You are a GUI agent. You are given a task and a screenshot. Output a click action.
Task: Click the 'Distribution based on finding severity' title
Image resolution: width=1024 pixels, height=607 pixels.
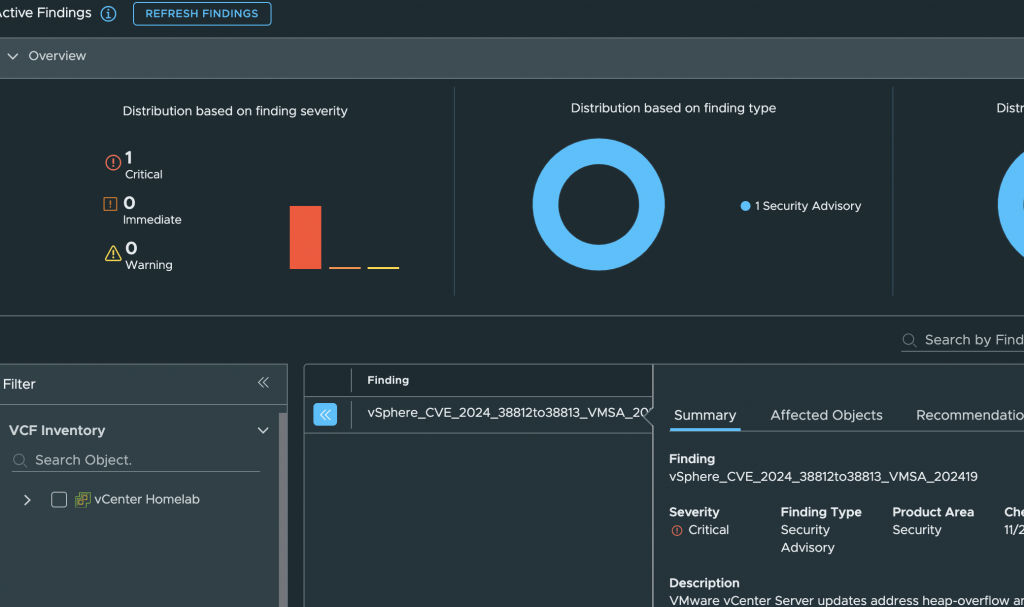(235, 111)
